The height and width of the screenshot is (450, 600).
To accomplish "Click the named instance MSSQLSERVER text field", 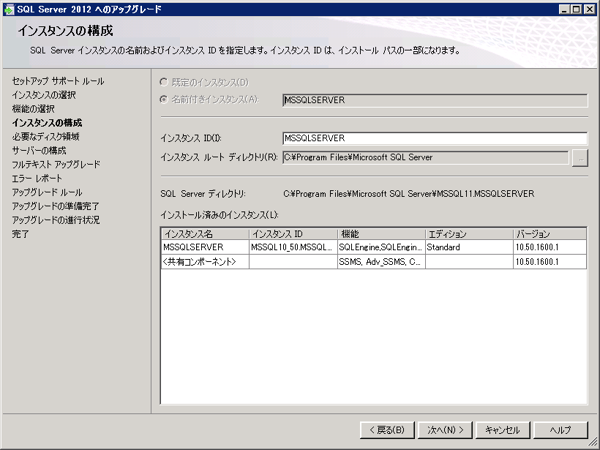I will (435, 100).
